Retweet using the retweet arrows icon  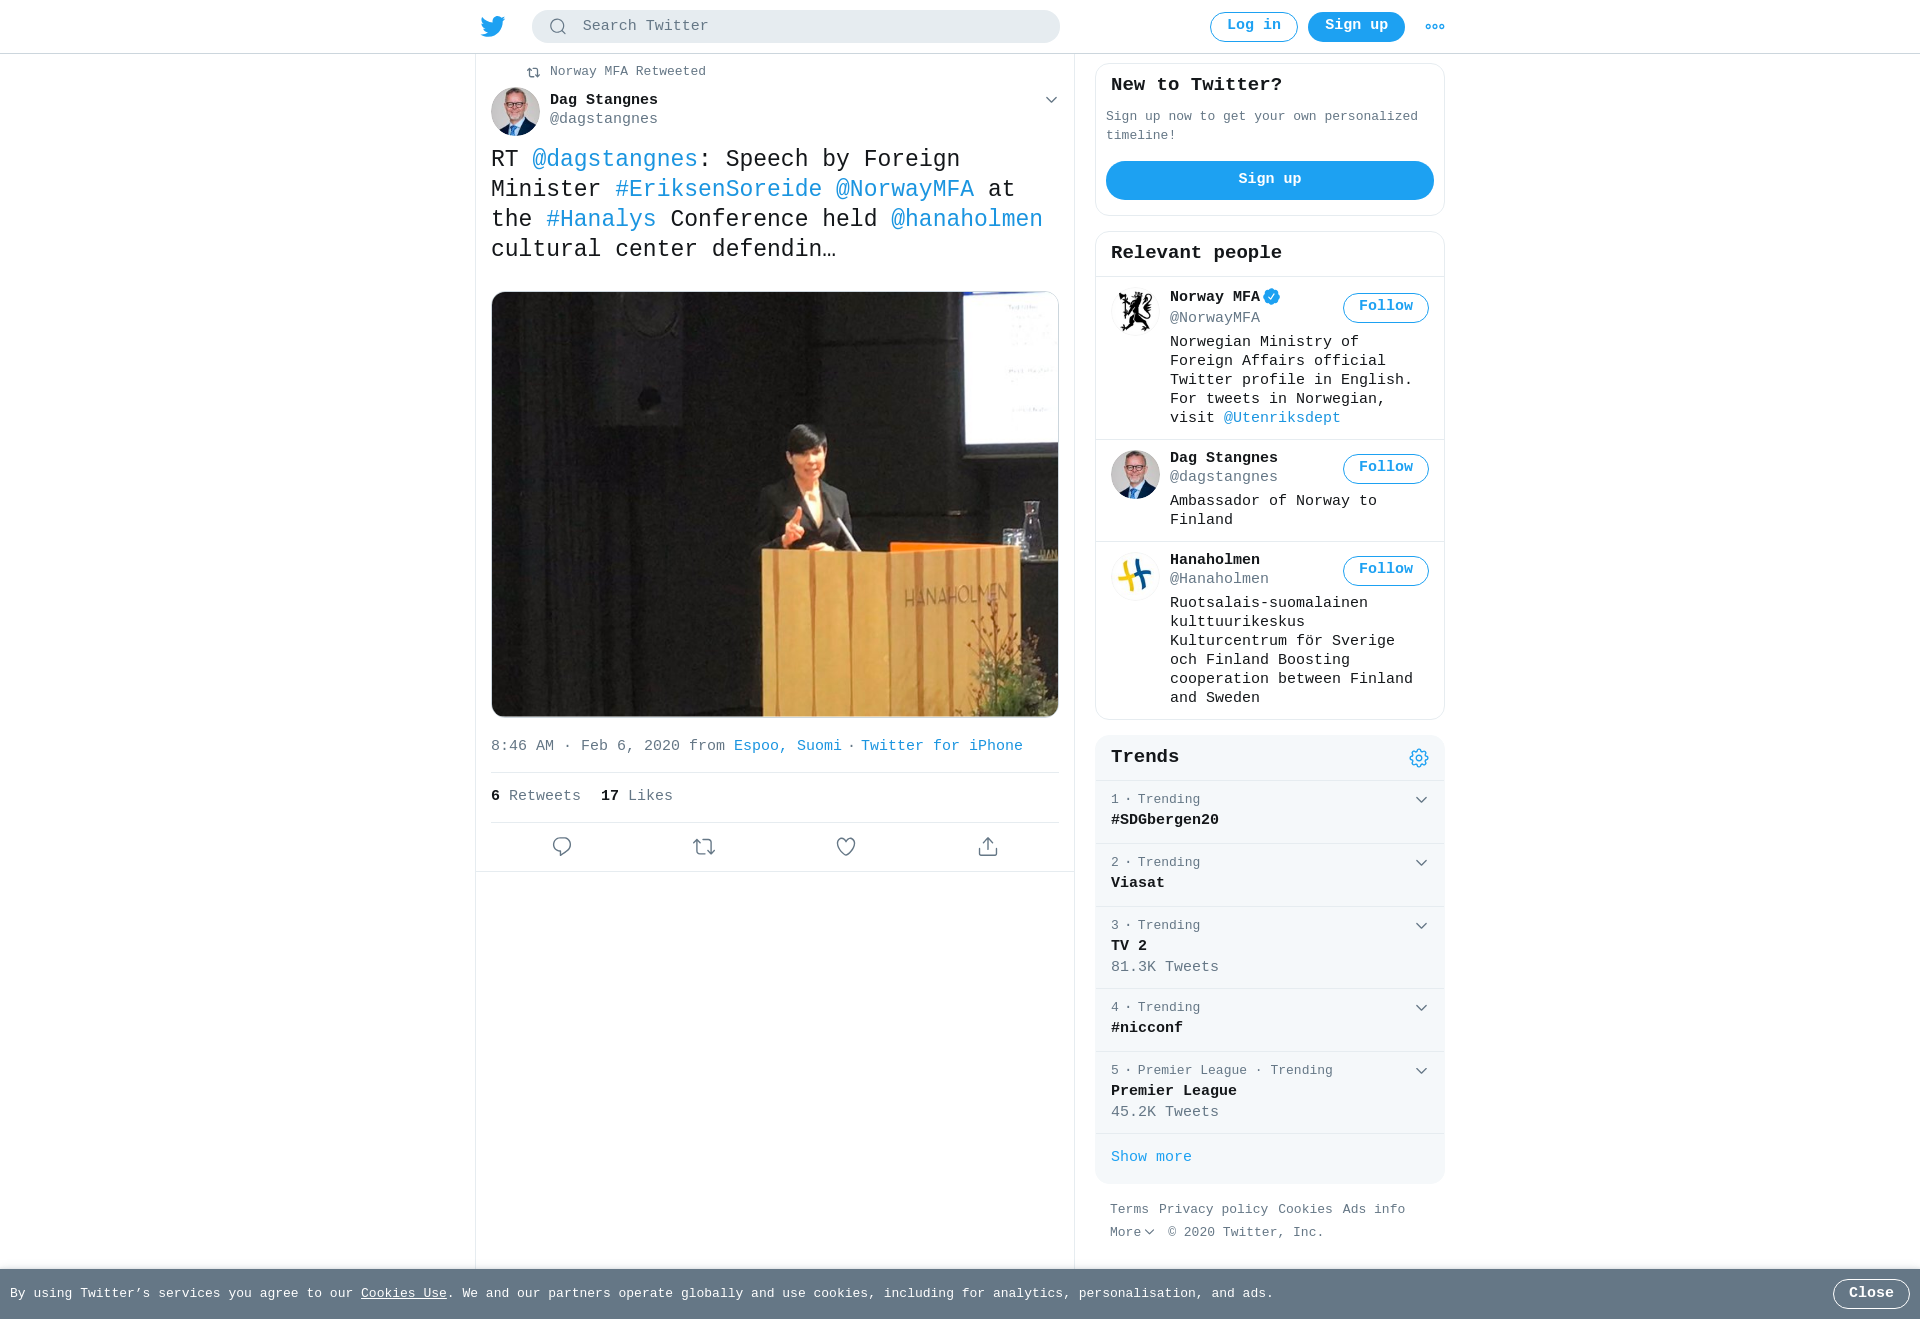click(704, 847)
